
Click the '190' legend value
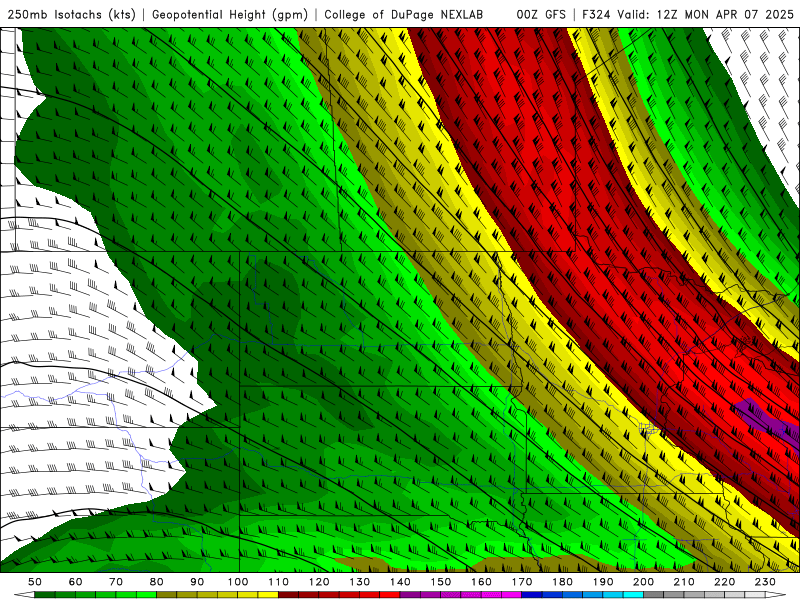pyautogui.click(x=603, y=582)
